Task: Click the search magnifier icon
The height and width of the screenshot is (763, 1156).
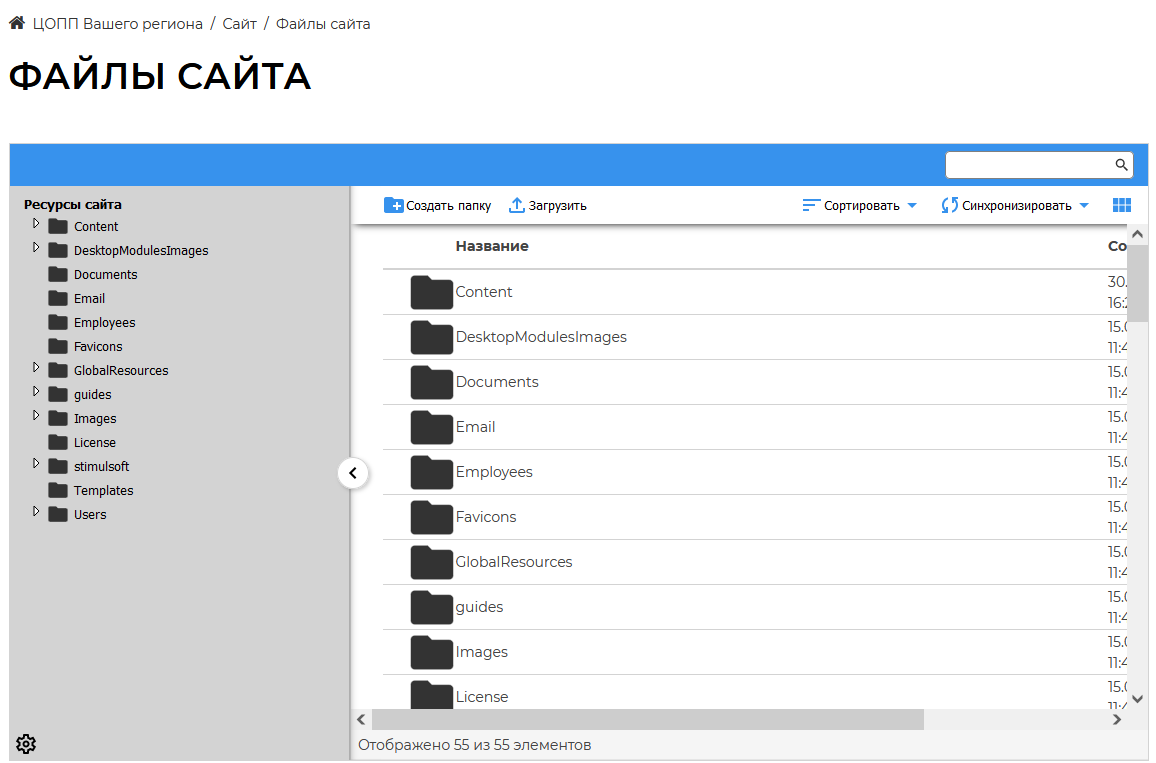Action: coord(1121,165)
